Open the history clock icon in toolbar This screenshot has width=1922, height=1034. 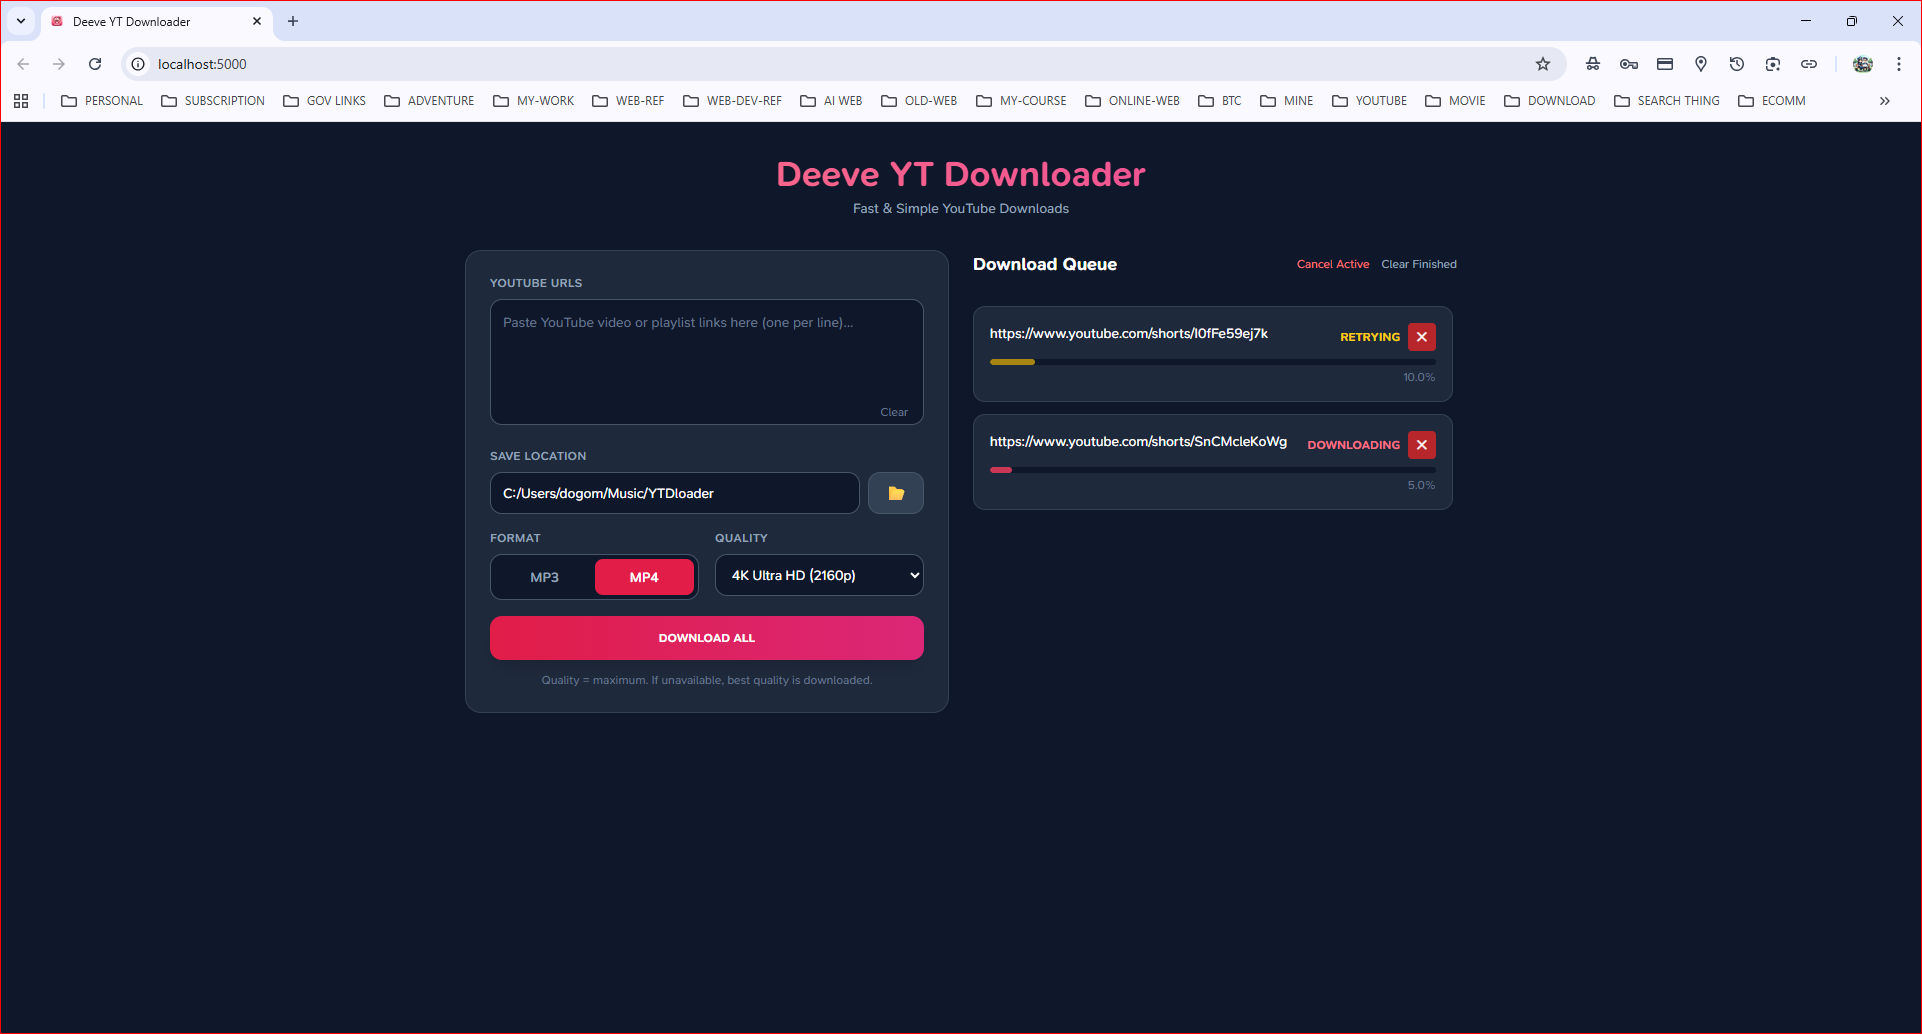(1737, 64)
